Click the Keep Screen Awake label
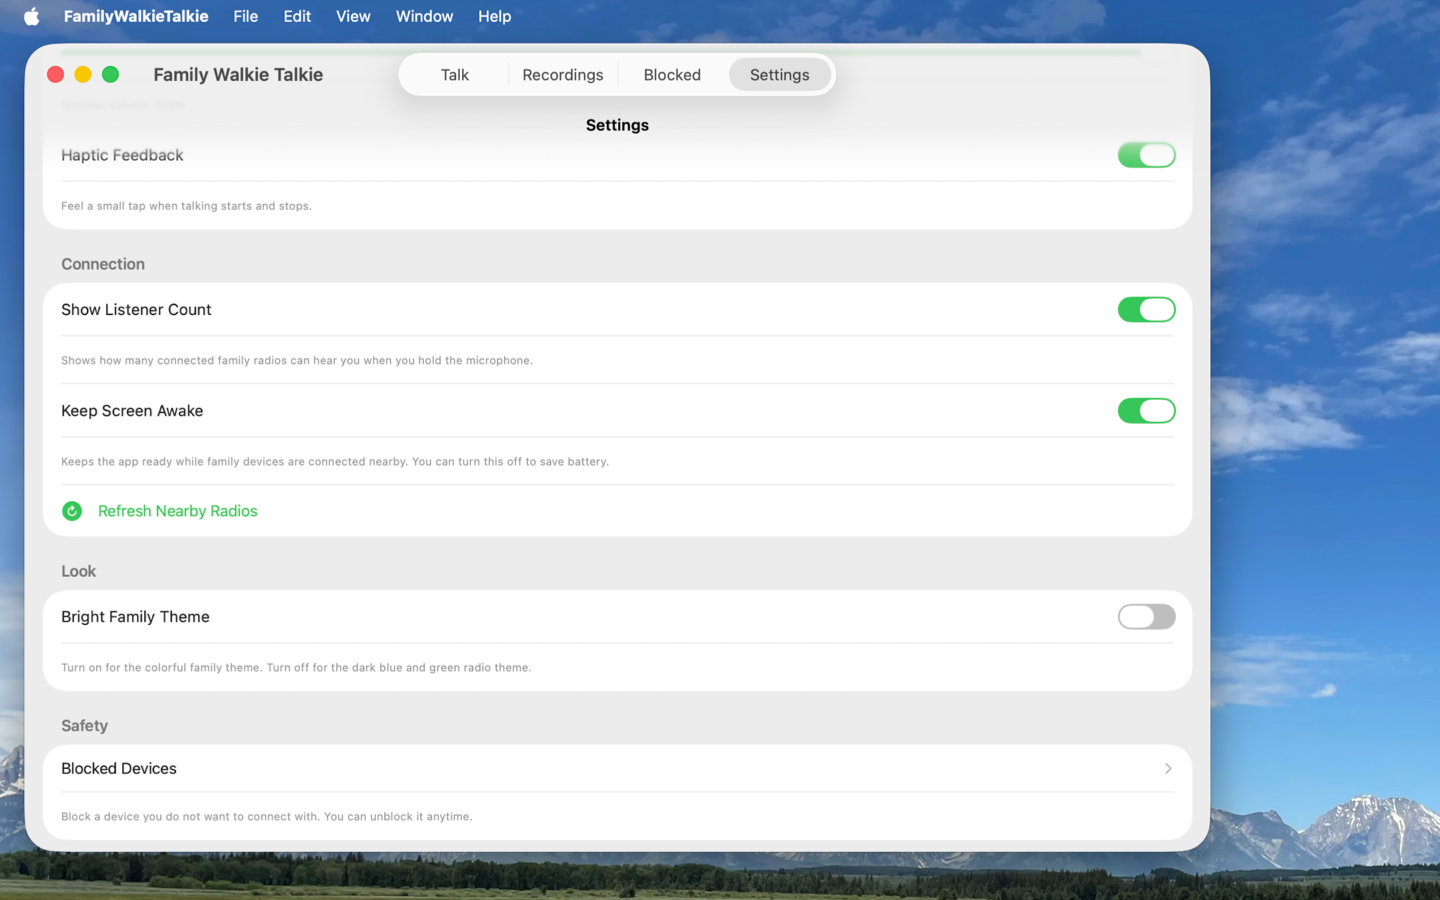This screenshot has width=1440, height=900. pyautogui.click(x=132, y=411)
